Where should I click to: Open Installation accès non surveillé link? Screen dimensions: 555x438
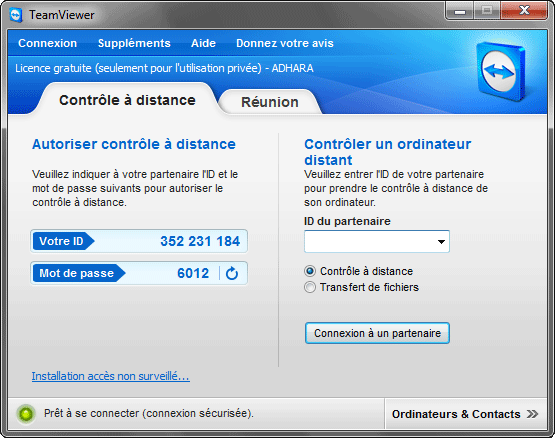click(111, 376)
